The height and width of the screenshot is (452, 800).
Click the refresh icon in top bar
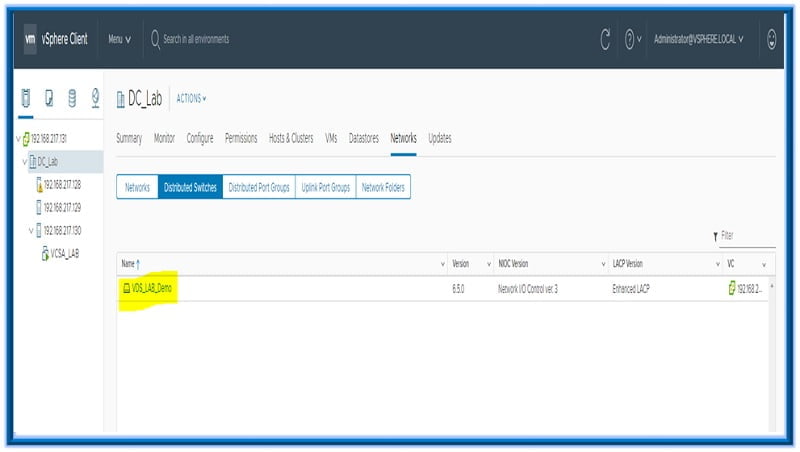point(605,39)
